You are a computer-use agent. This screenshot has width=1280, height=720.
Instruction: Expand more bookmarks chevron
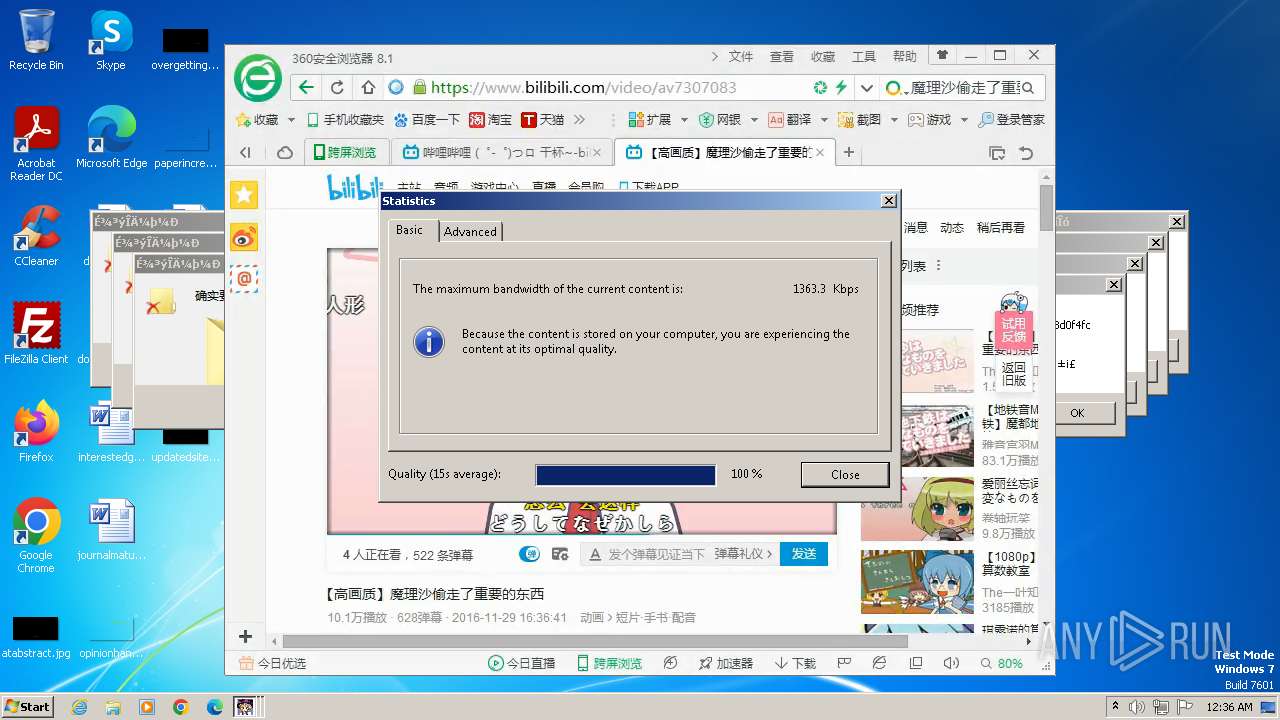[x=579, y=119]
